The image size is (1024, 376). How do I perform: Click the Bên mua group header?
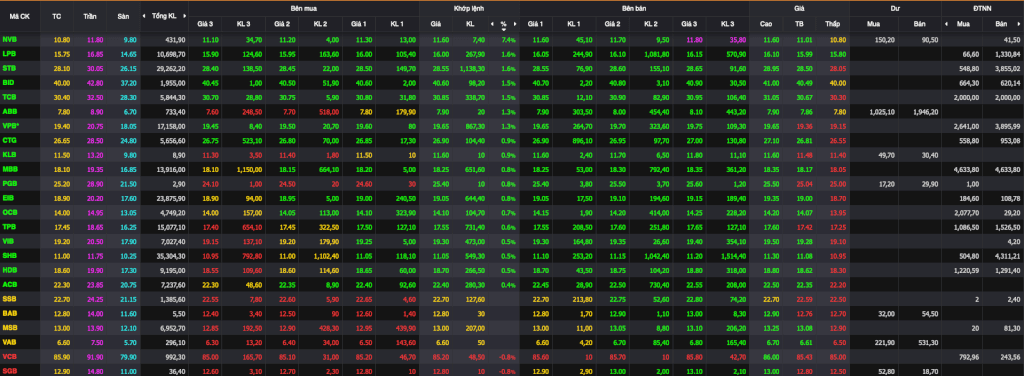(304, 9)
